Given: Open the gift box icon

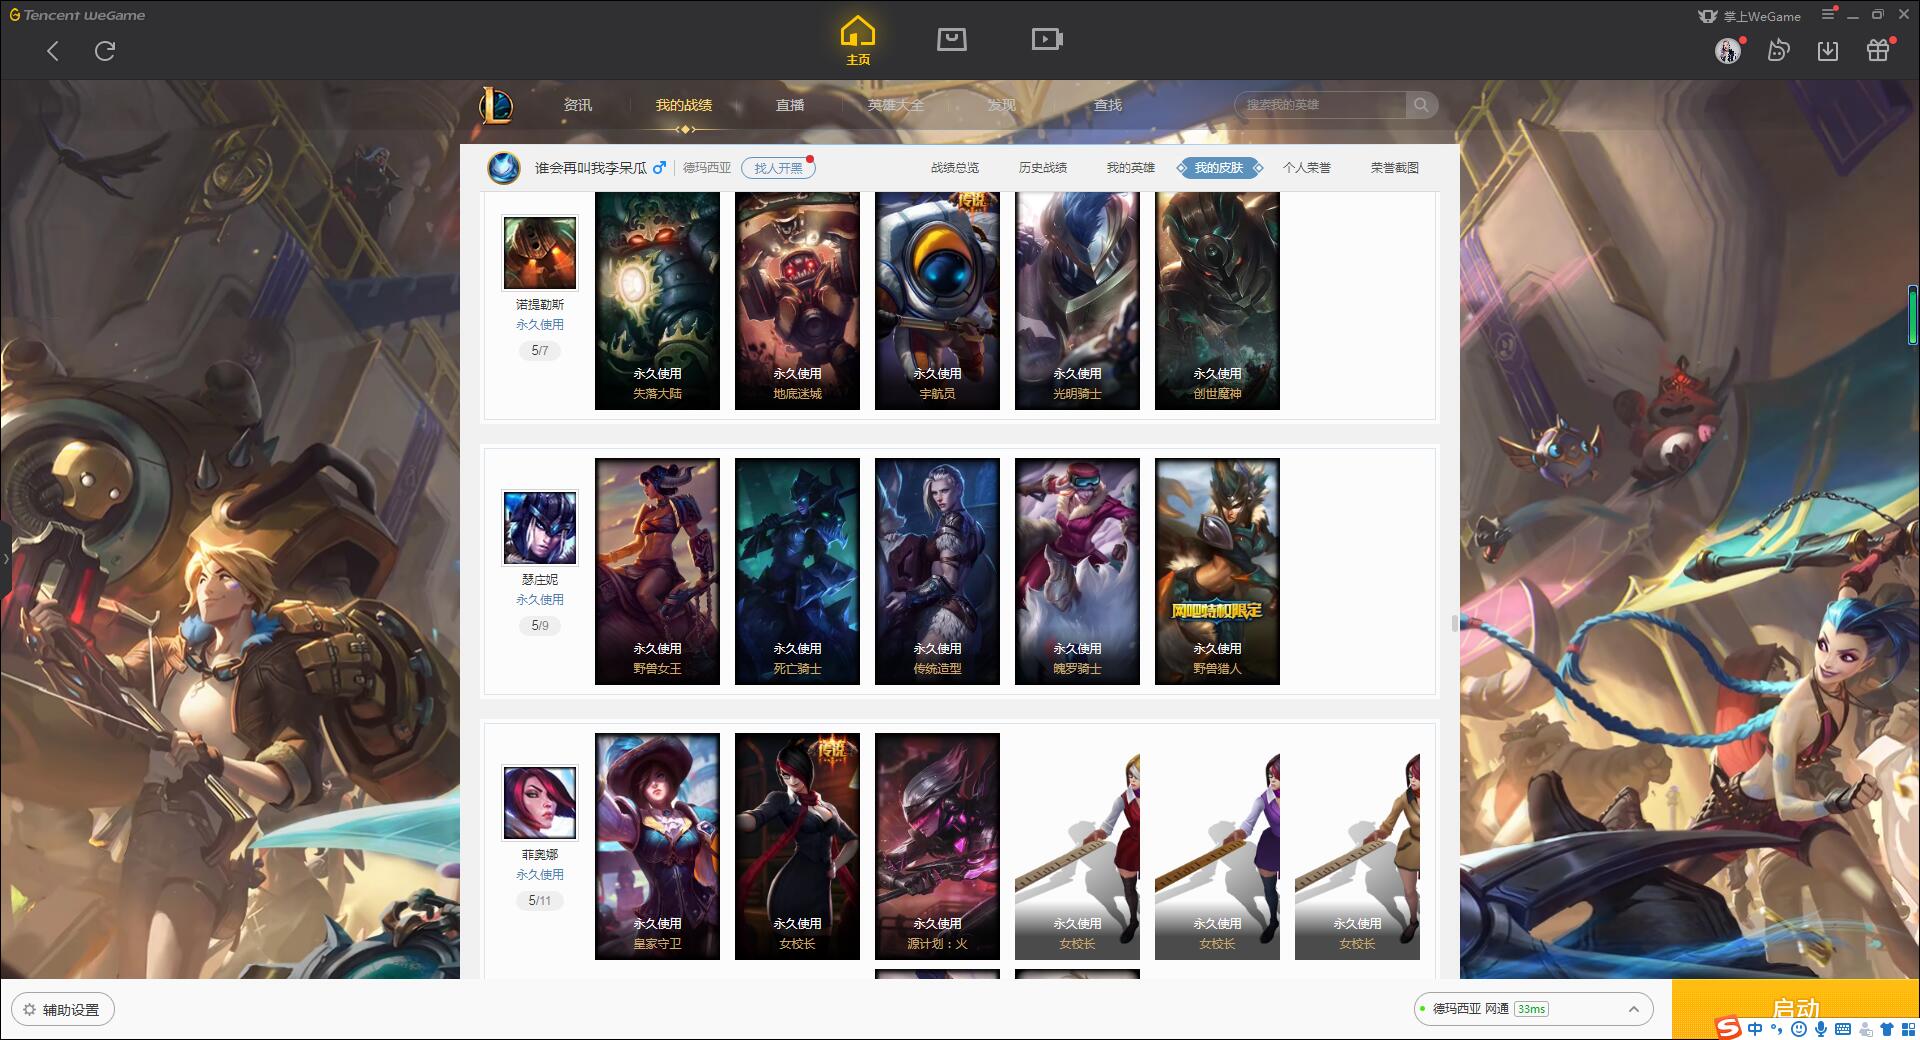Looking at the screenshot, I should 1878,50.
